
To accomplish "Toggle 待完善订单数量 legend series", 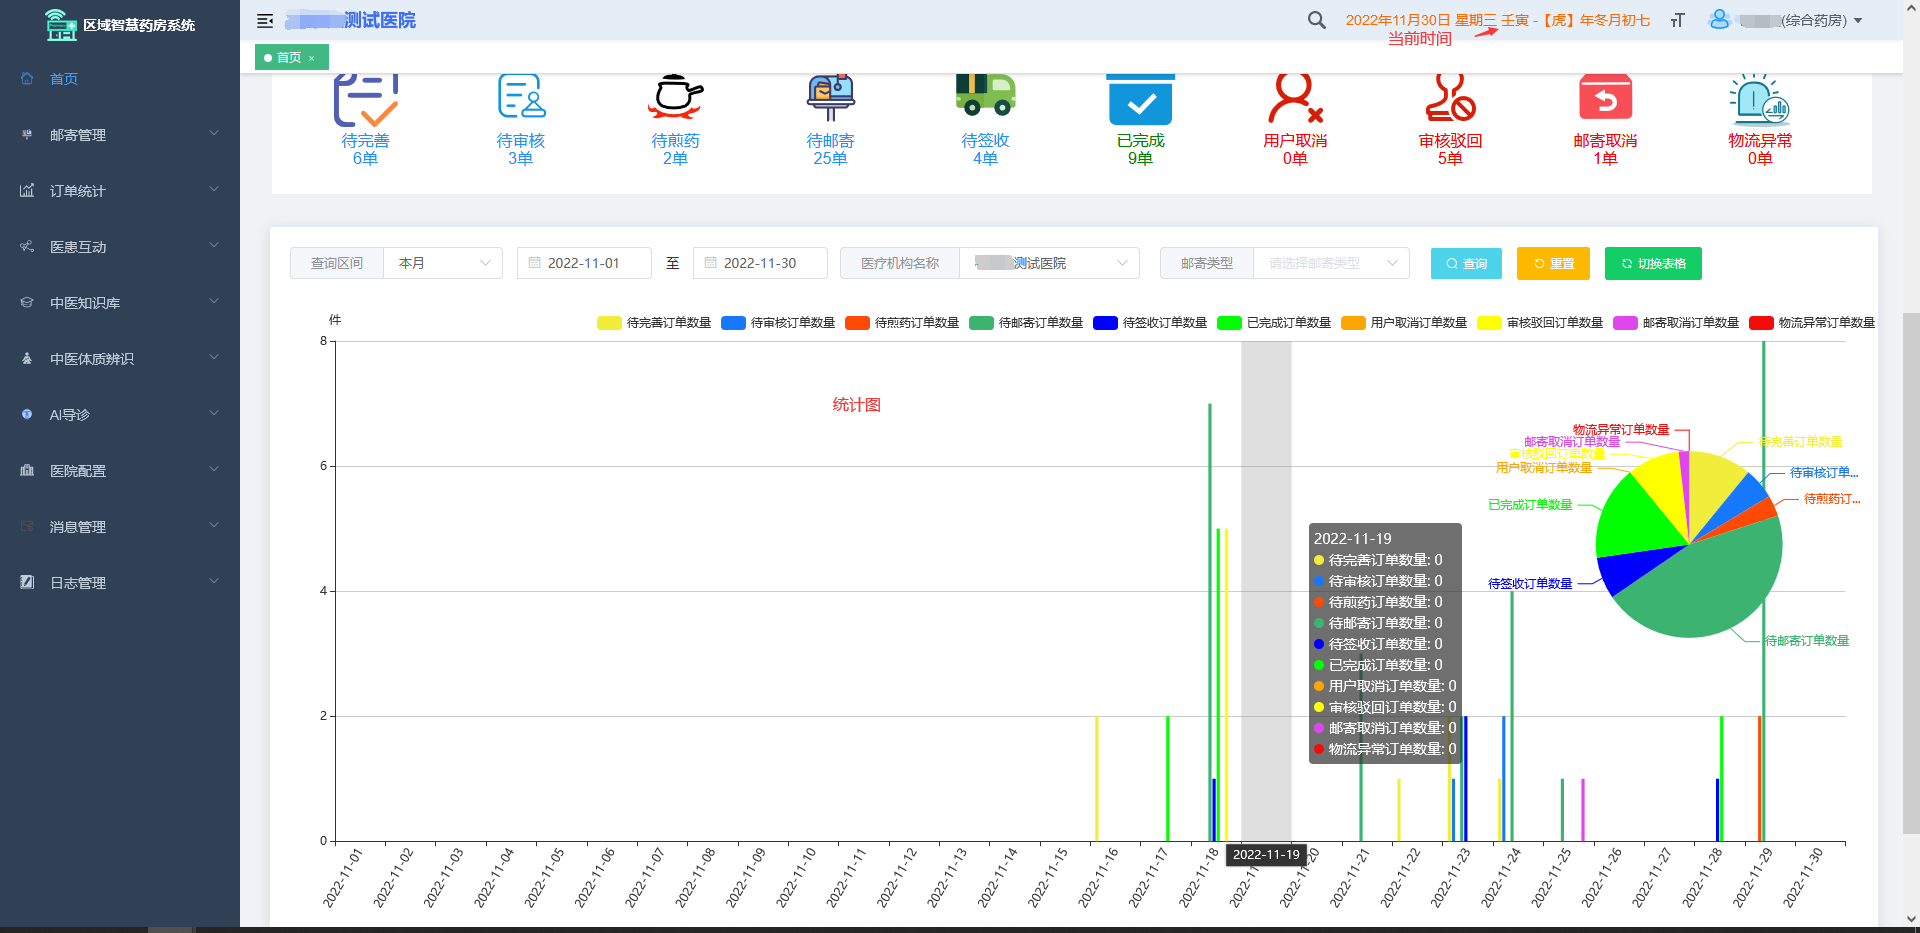I will pyautogui.click(x=654, y=322).
